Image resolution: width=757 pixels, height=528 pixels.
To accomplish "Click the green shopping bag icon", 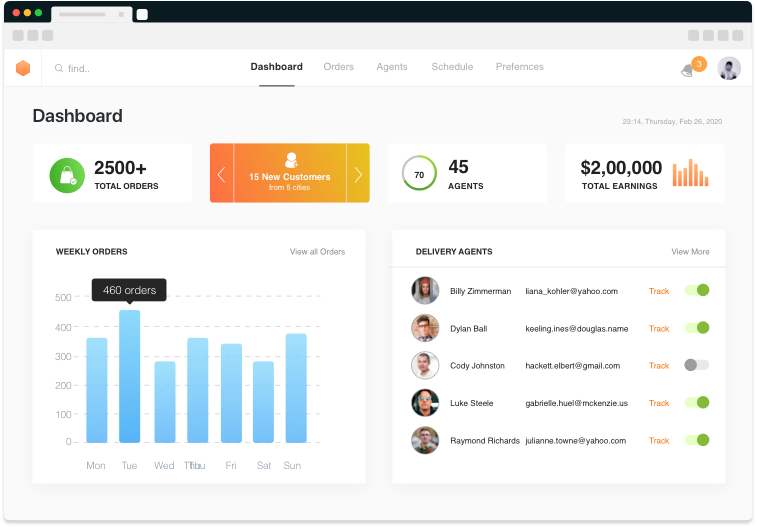I will 67,175.
